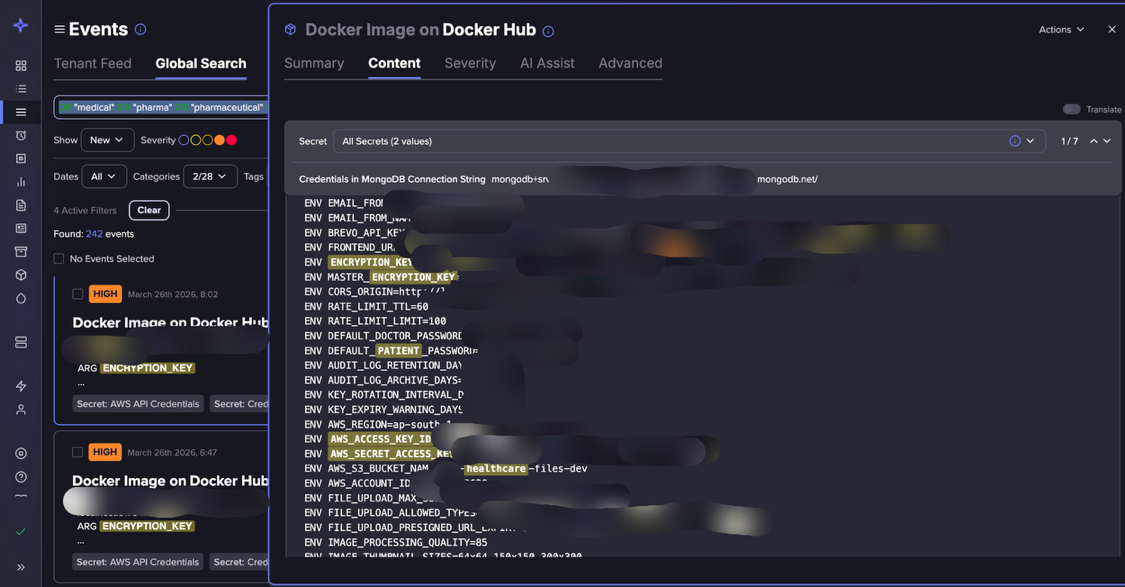The image size is (1125, 587).
Task: Click the highlighted AWS_ACCESS_KEY_ID line
Action: pyautogui.click(x=381, y=439)
